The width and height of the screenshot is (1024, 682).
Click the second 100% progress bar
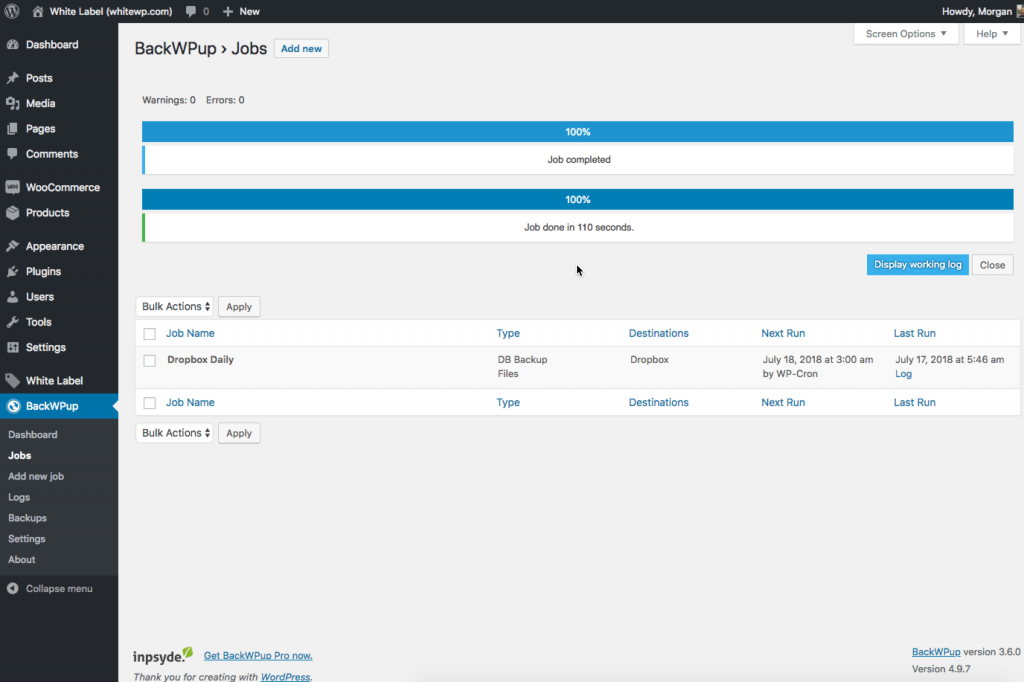tap(577, 199)
